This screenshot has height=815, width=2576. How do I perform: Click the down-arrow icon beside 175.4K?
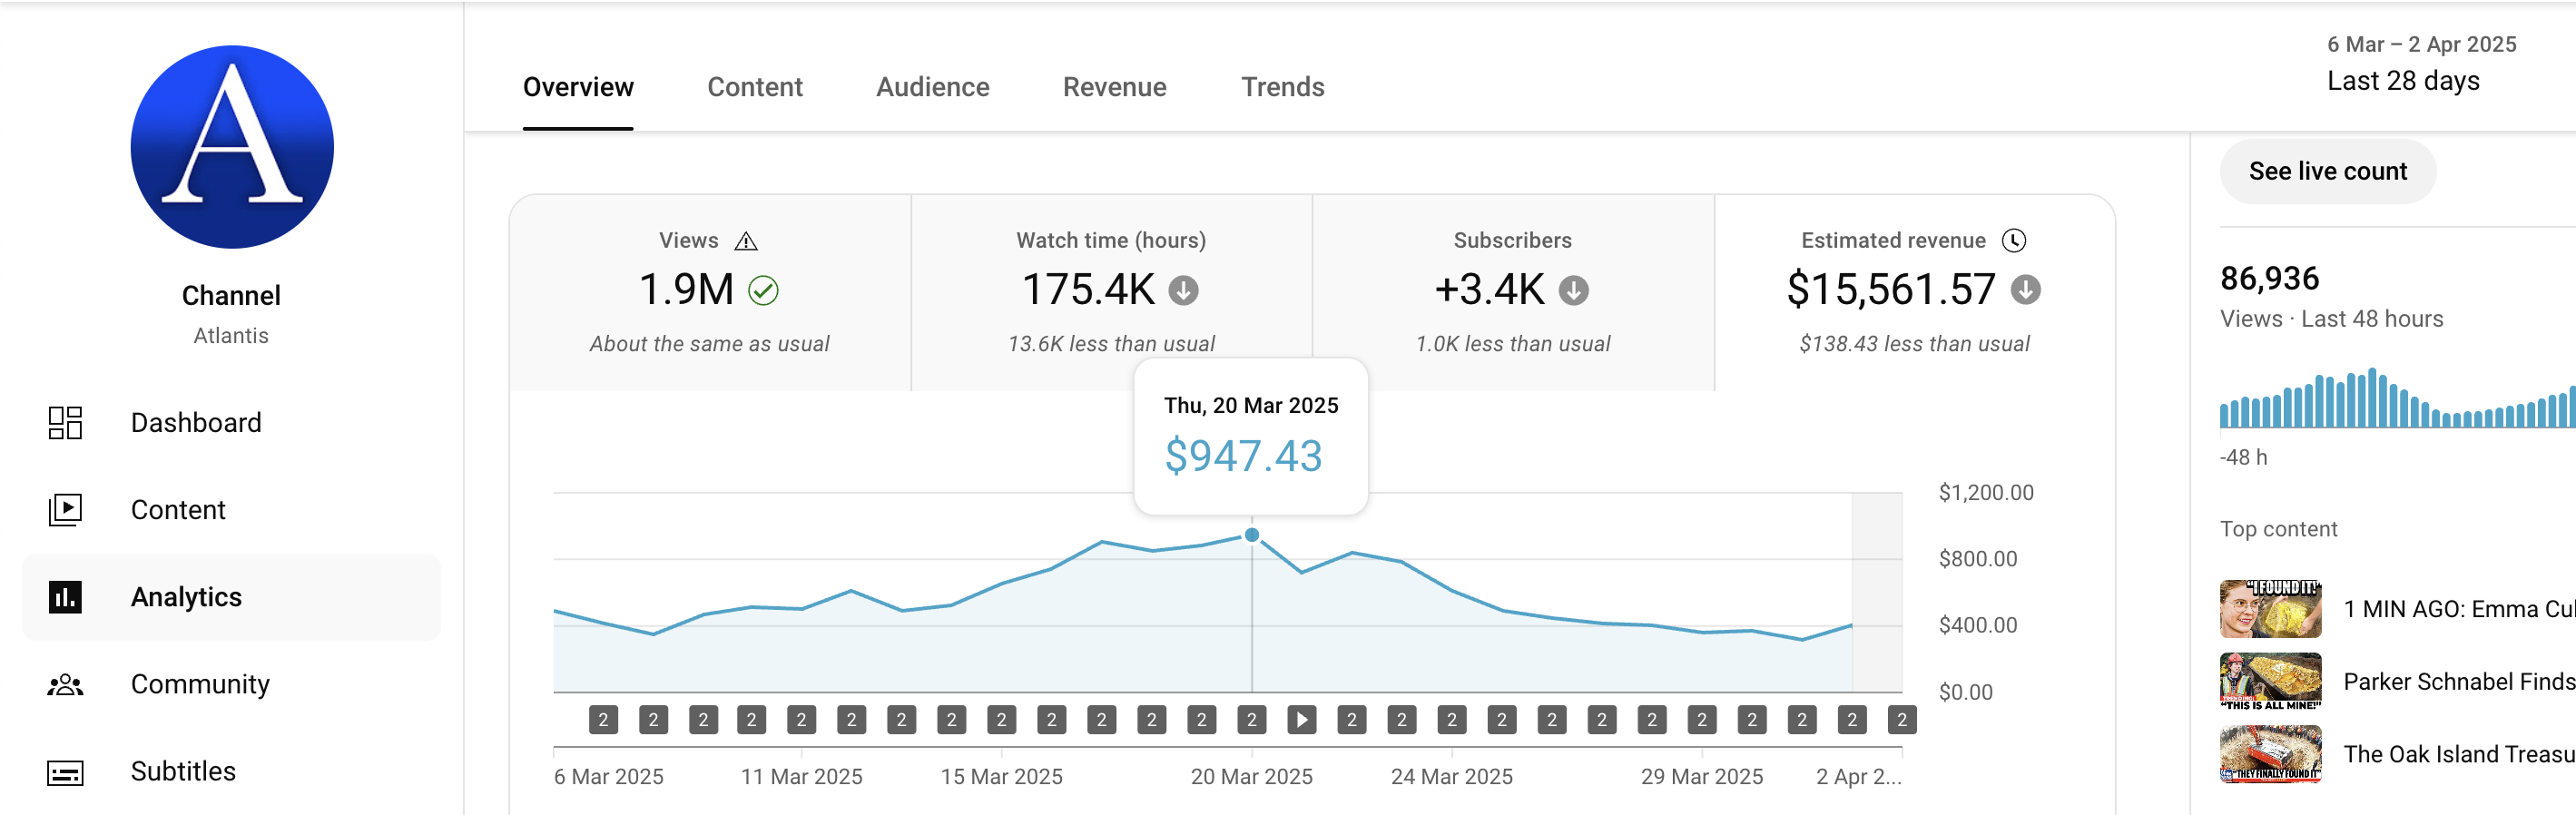(x=1184, y=290)
